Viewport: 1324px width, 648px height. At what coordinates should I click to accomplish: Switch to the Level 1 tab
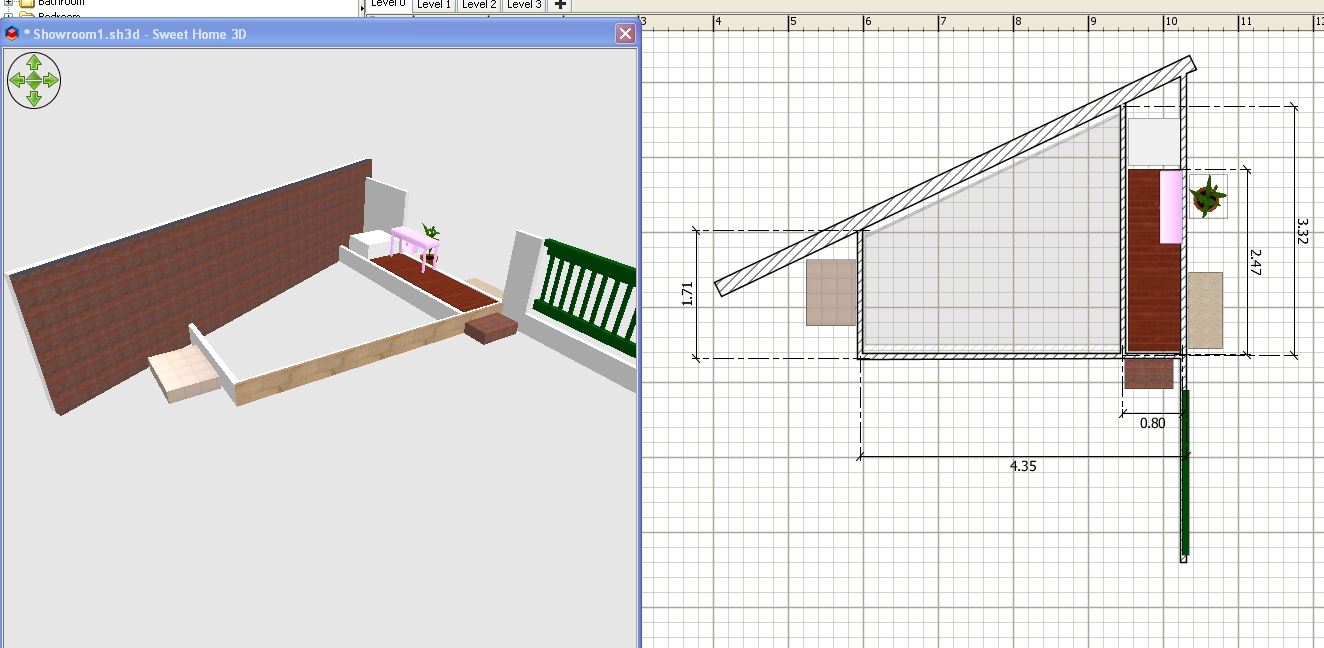pos(433,5)
